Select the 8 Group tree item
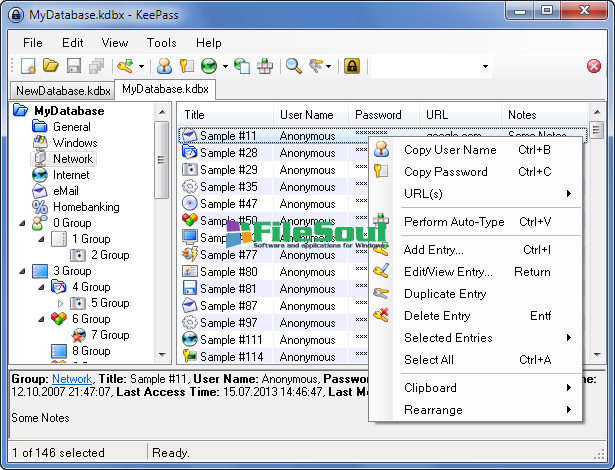 pyautogui.click(x=91, y=351)
